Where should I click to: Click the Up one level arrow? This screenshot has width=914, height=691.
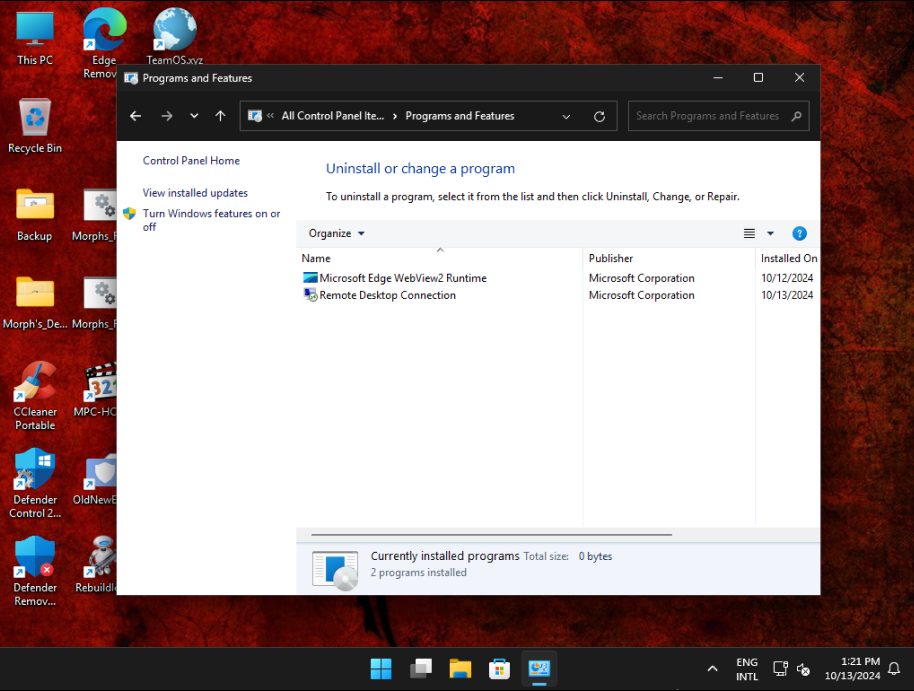[220, 116]
